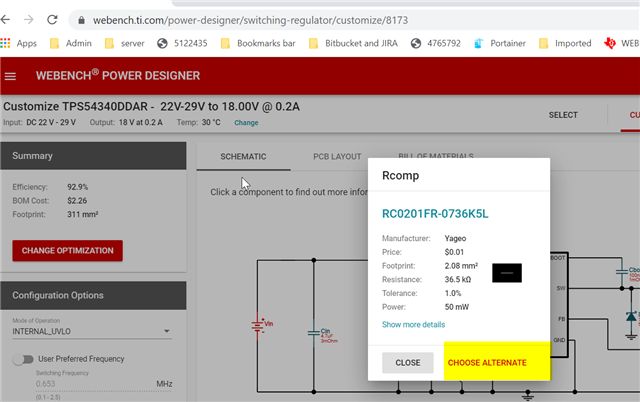
Task: Open the Apps grid in bookmarks bar
Action: pyautogui.click(x=19, y=43)
